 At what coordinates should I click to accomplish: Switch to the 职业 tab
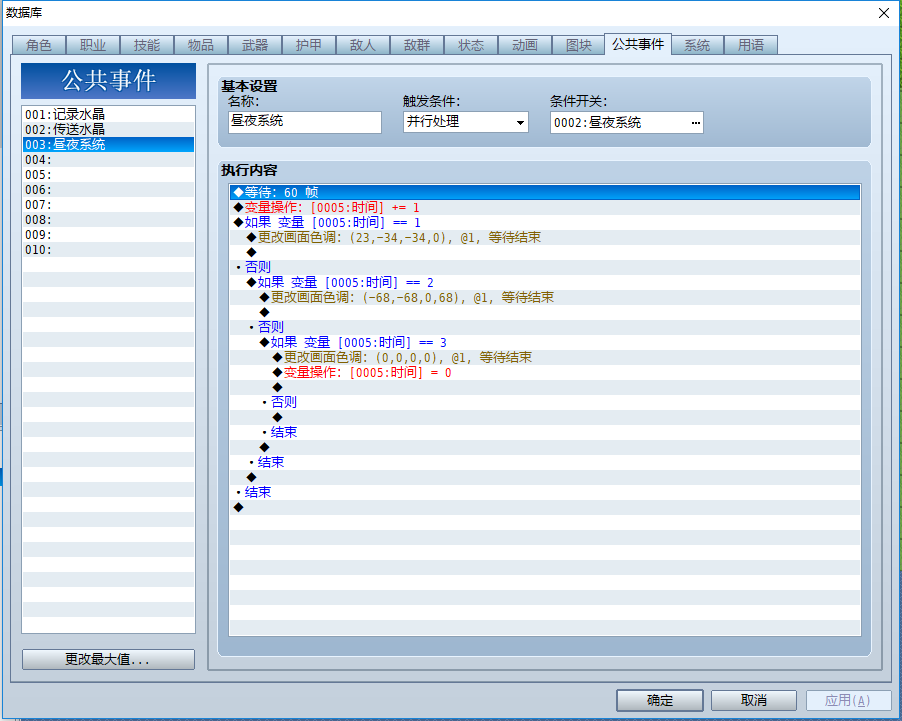[x=93, y=45]
